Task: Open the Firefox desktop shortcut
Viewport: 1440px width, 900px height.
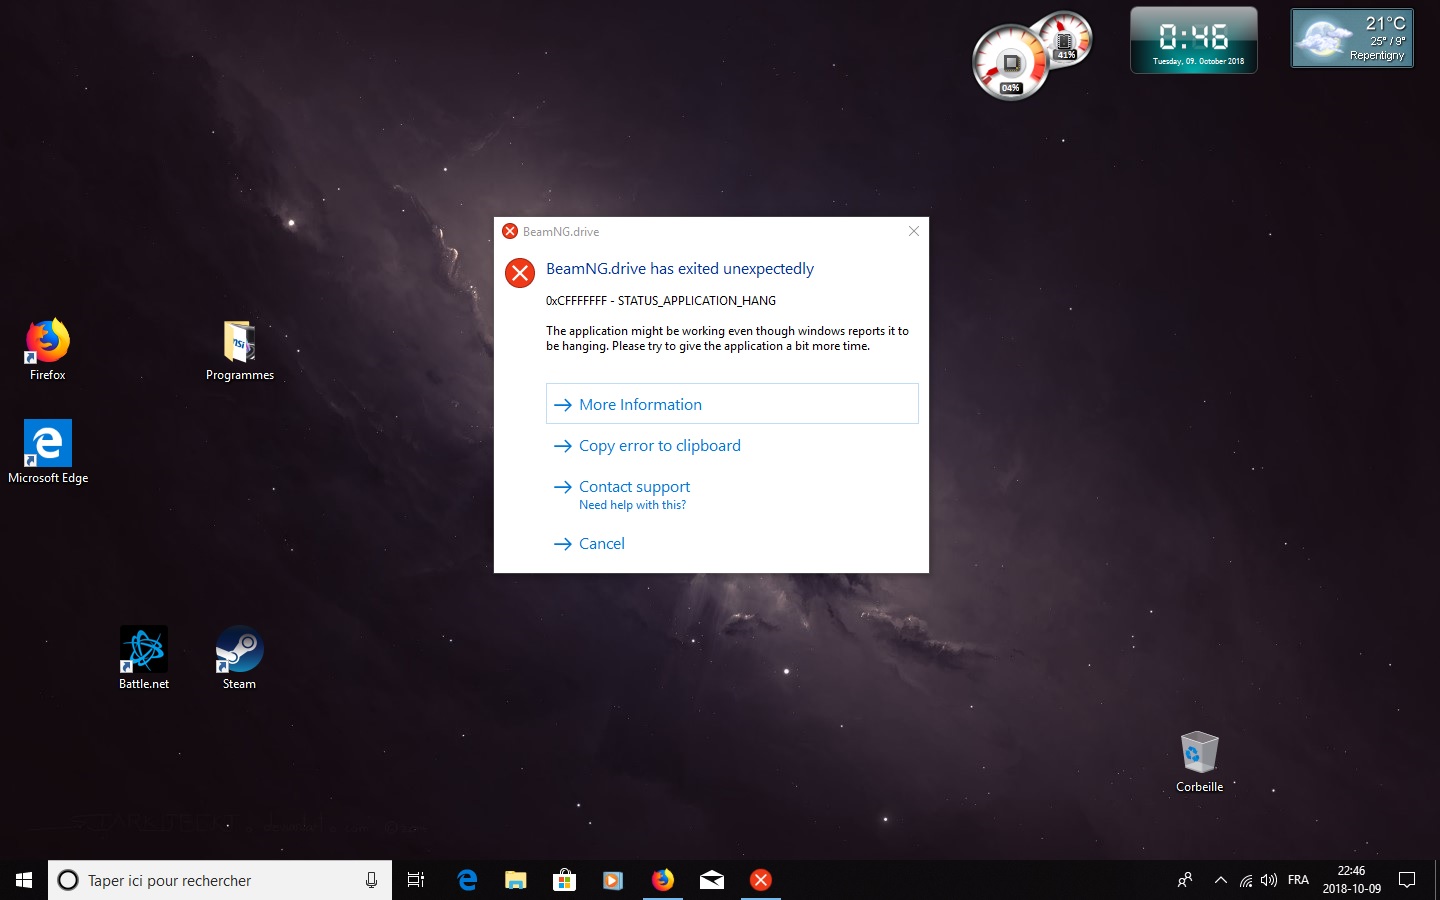Action: (47, 349)
